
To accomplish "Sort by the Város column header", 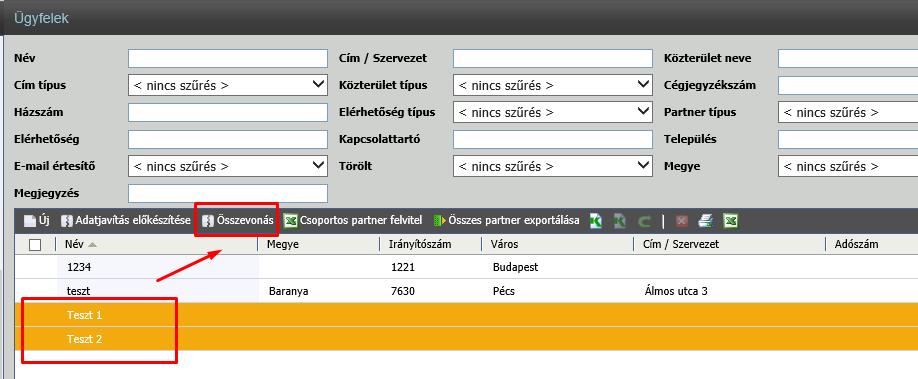I will tap(557, 244).
